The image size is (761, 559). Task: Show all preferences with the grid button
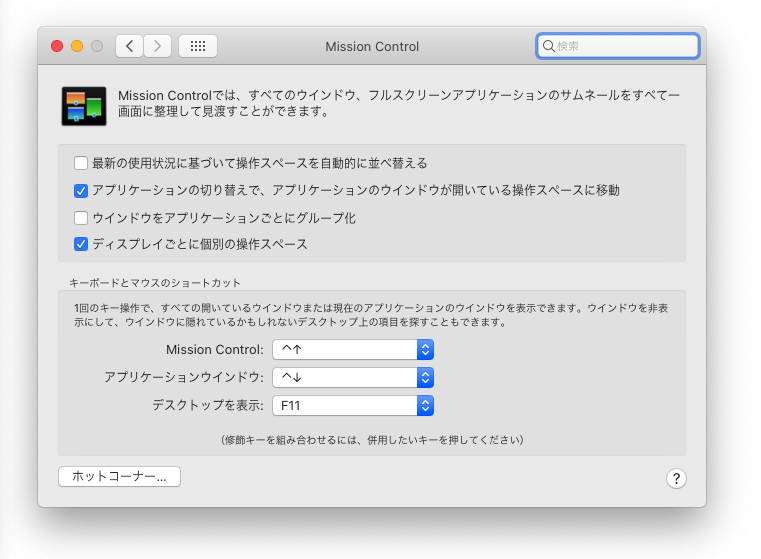coord(198,46)
